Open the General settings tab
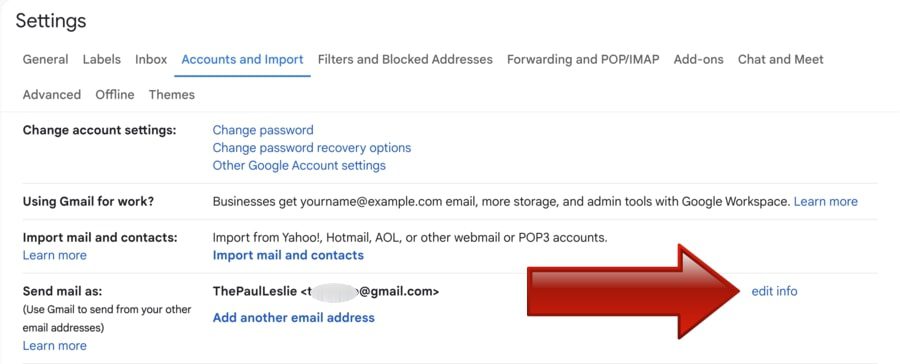Image resolution: width=900 pixels, height=364 pixels. [45, 60]
